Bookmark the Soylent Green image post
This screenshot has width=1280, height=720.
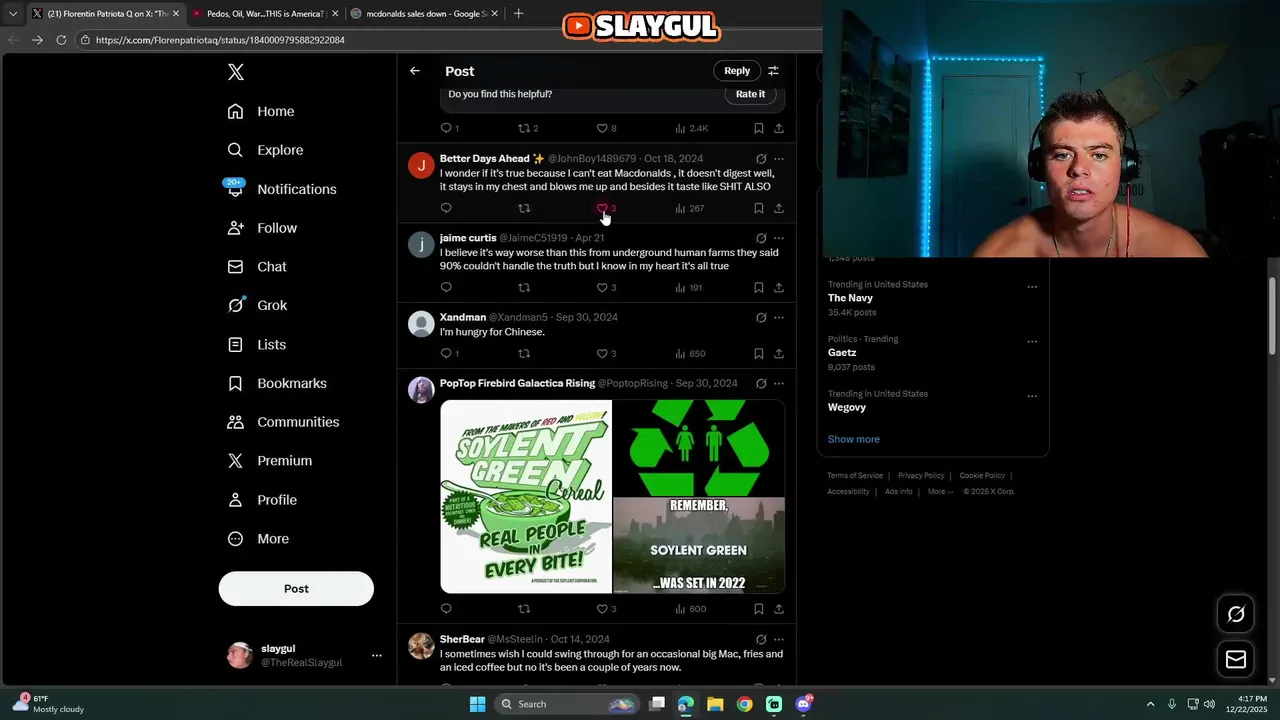click(x=759, y=608)
